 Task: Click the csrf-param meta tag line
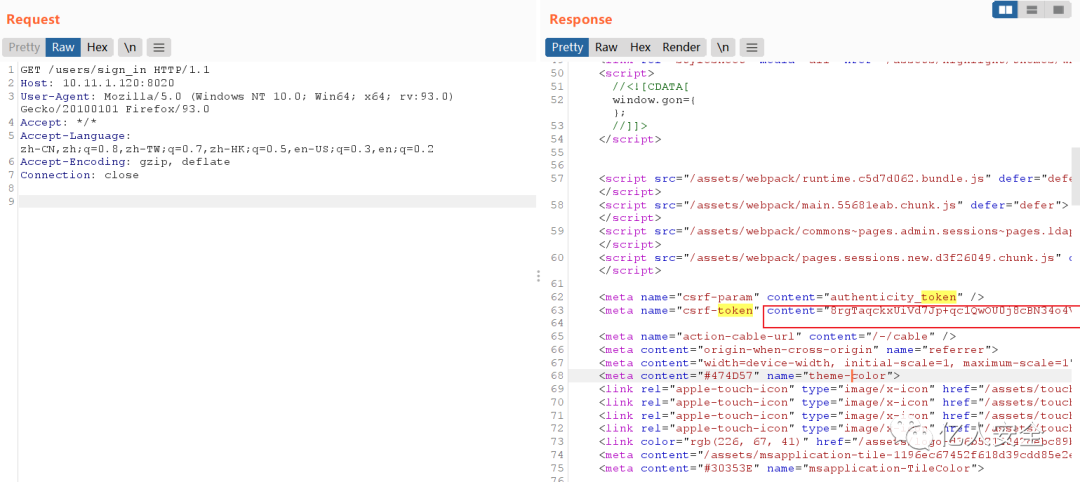pos(791,297)
